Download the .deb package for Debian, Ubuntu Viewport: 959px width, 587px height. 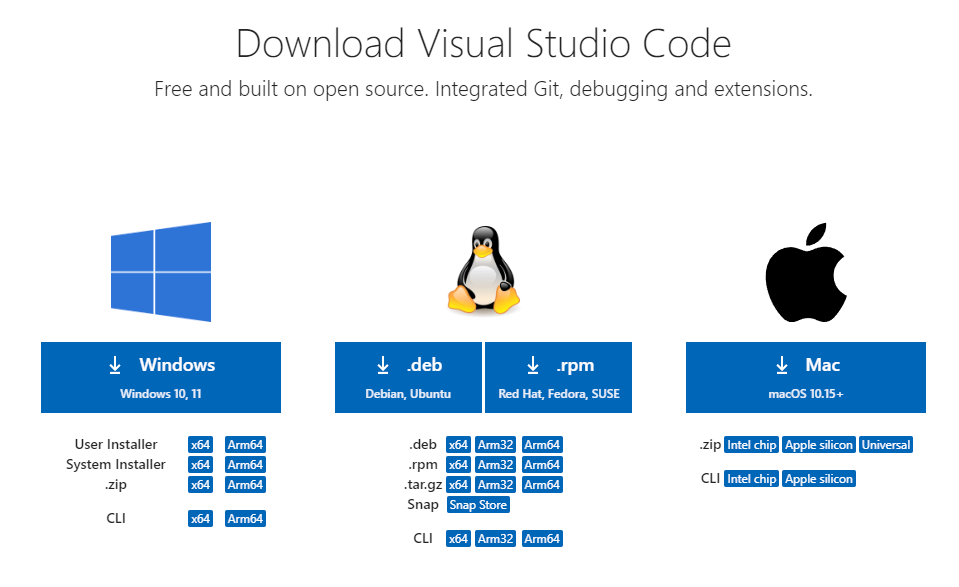click(408, 377)
